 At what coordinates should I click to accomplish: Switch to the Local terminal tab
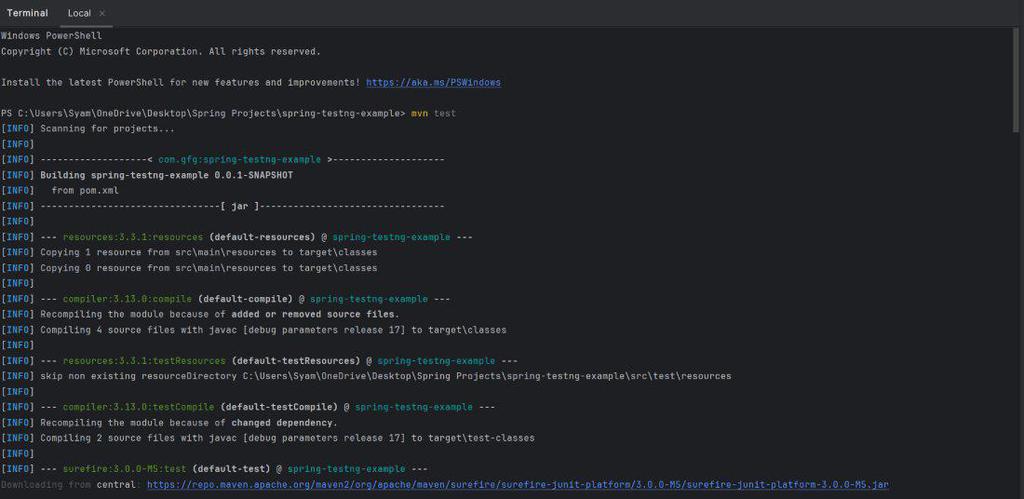coord(79,13)
